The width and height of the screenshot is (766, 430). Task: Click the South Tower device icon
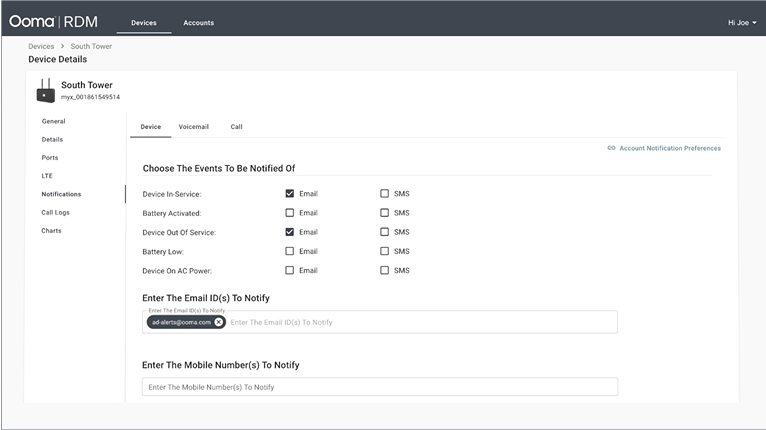click(46, 91)
